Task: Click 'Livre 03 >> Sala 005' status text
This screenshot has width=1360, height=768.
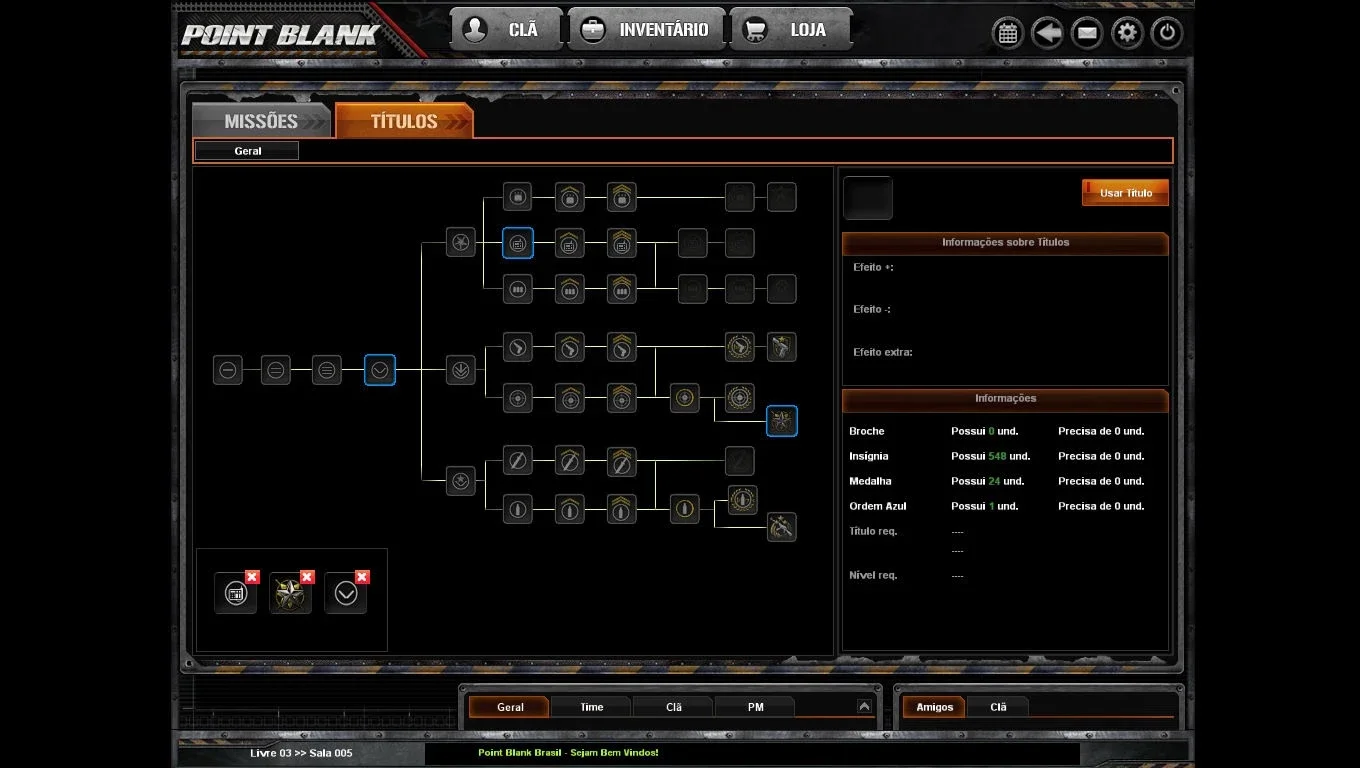Action: pos(301,753)
